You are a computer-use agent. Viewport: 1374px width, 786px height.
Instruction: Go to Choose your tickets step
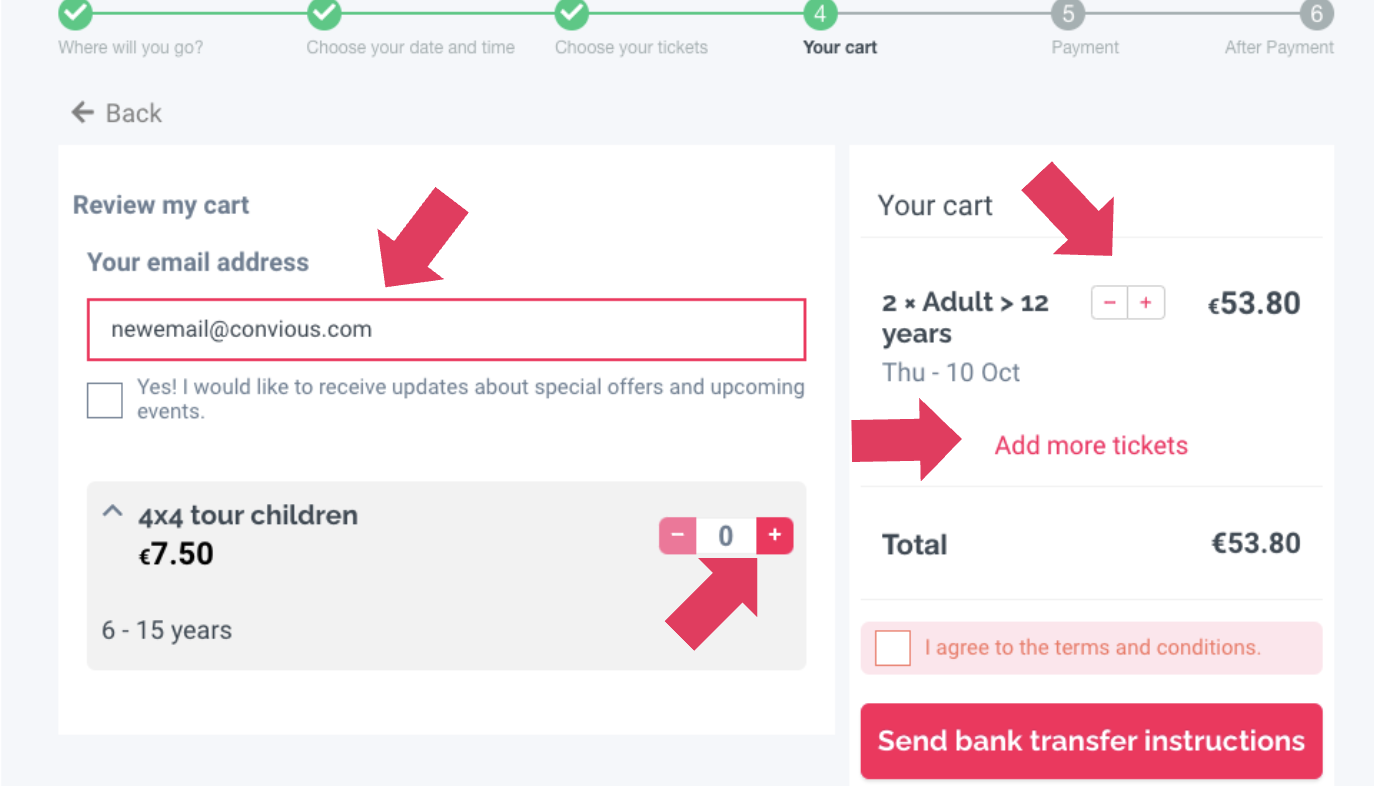(631, 47)
